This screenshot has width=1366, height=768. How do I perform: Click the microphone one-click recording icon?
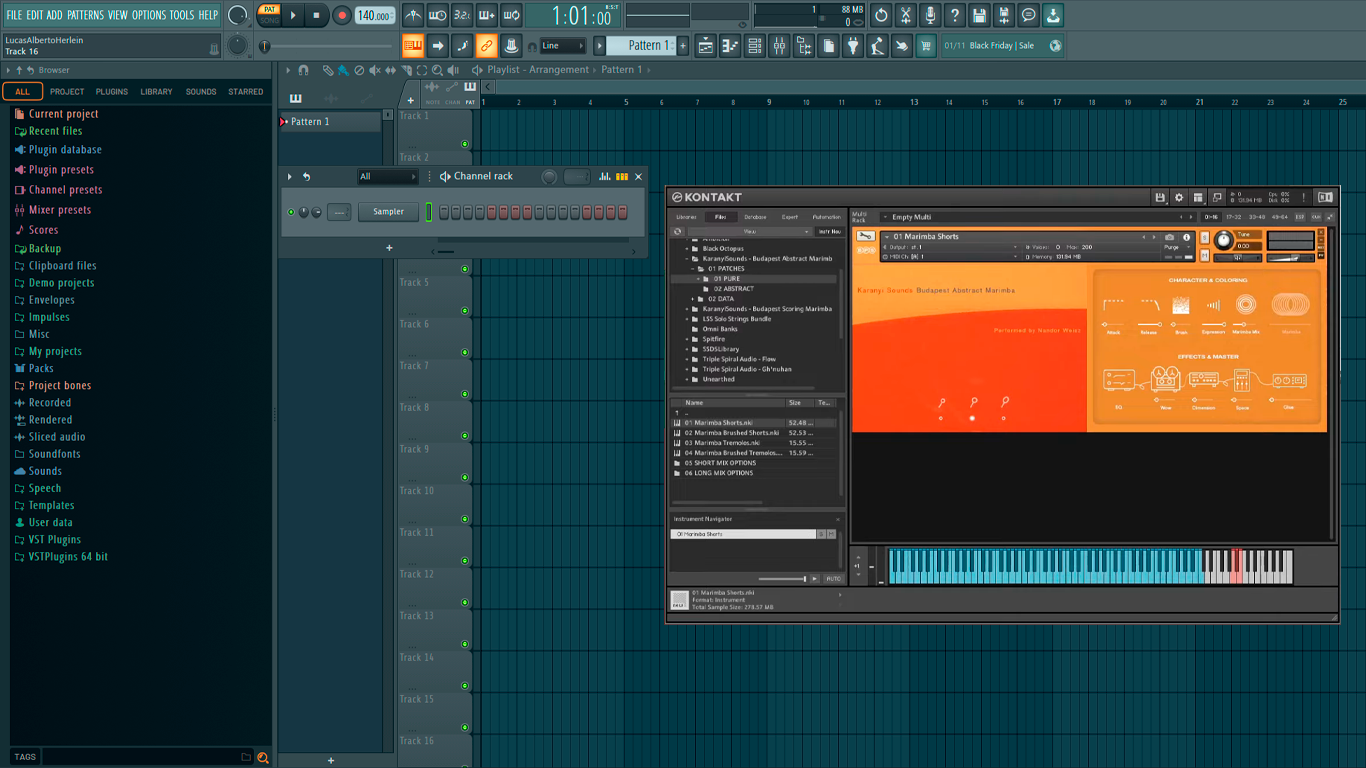pyautogui.click(x=930, y=15)
